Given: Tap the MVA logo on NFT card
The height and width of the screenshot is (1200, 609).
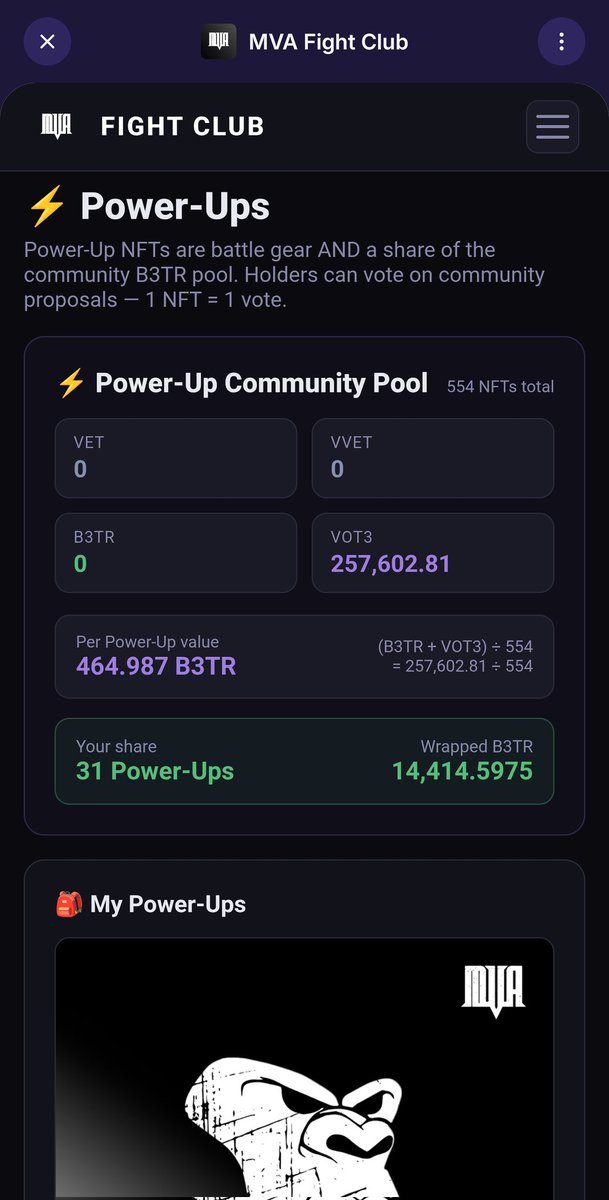Looking at the screenshot, I should tap(493, 991).
